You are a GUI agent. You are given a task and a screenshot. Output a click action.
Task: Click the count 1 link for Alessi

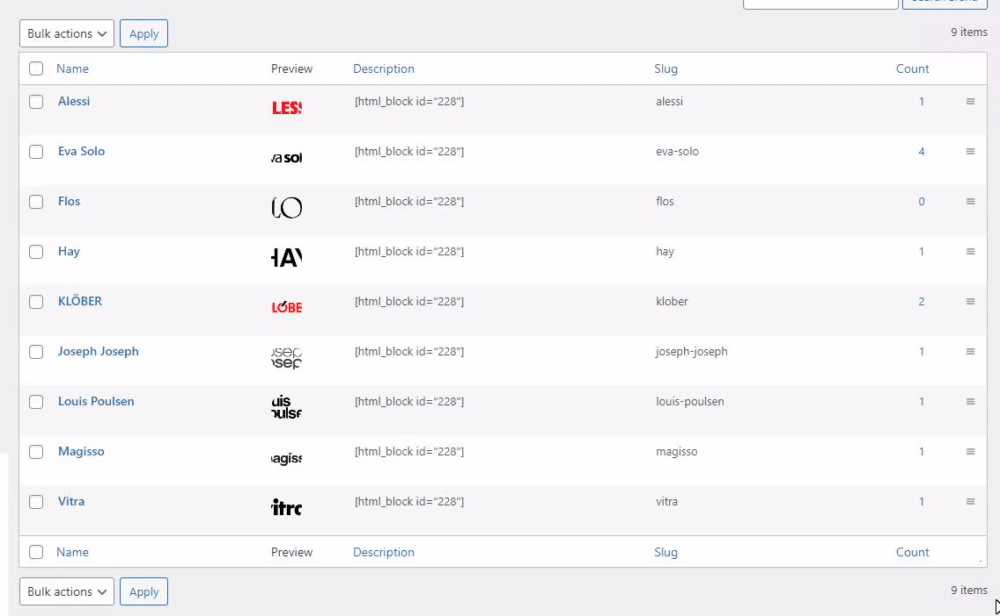tap(921, 101)
